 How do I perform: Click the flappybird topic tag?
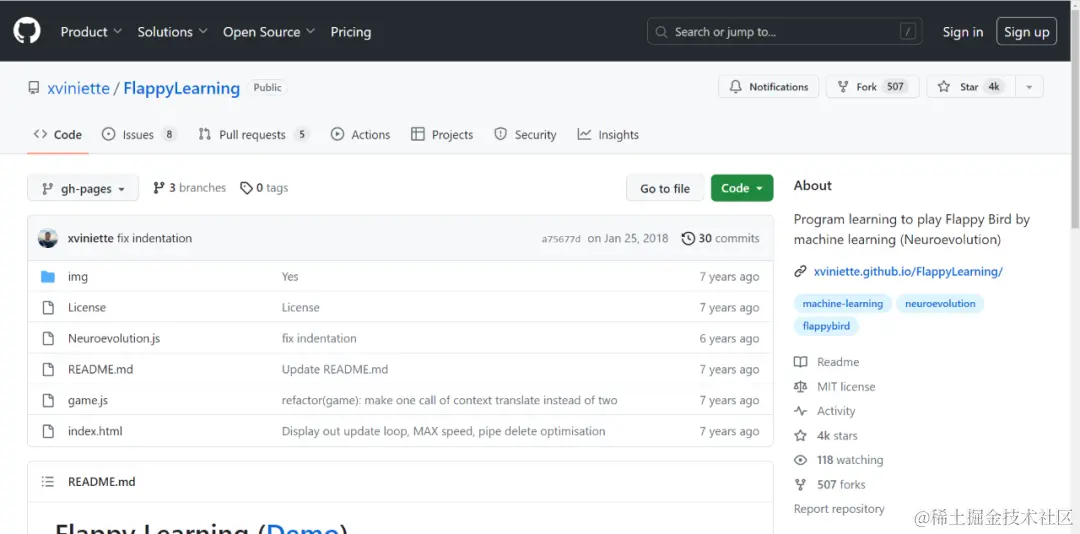[826, 326]
